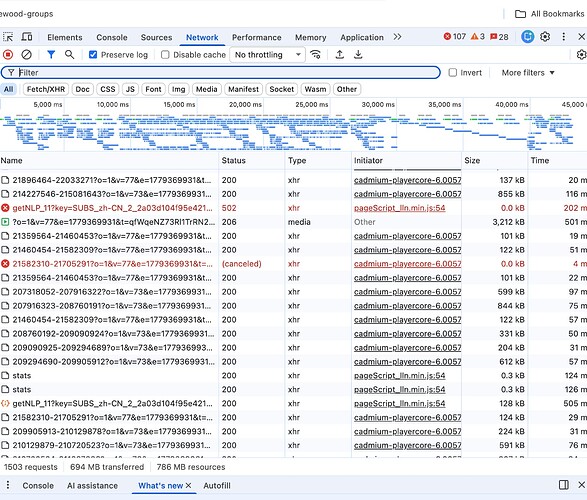Open pageScript_lln.min.js:54 initiator of 502 request
This screenshot has height=500, width=587.
pos(399,208)
